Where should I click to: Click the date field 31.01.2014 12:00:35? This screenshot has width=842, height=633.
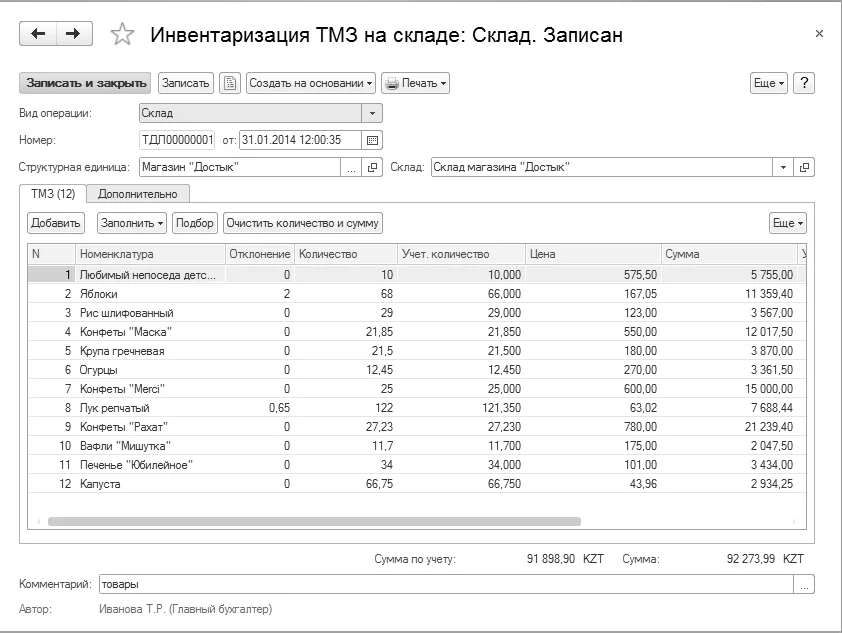[x=300, y=141]
